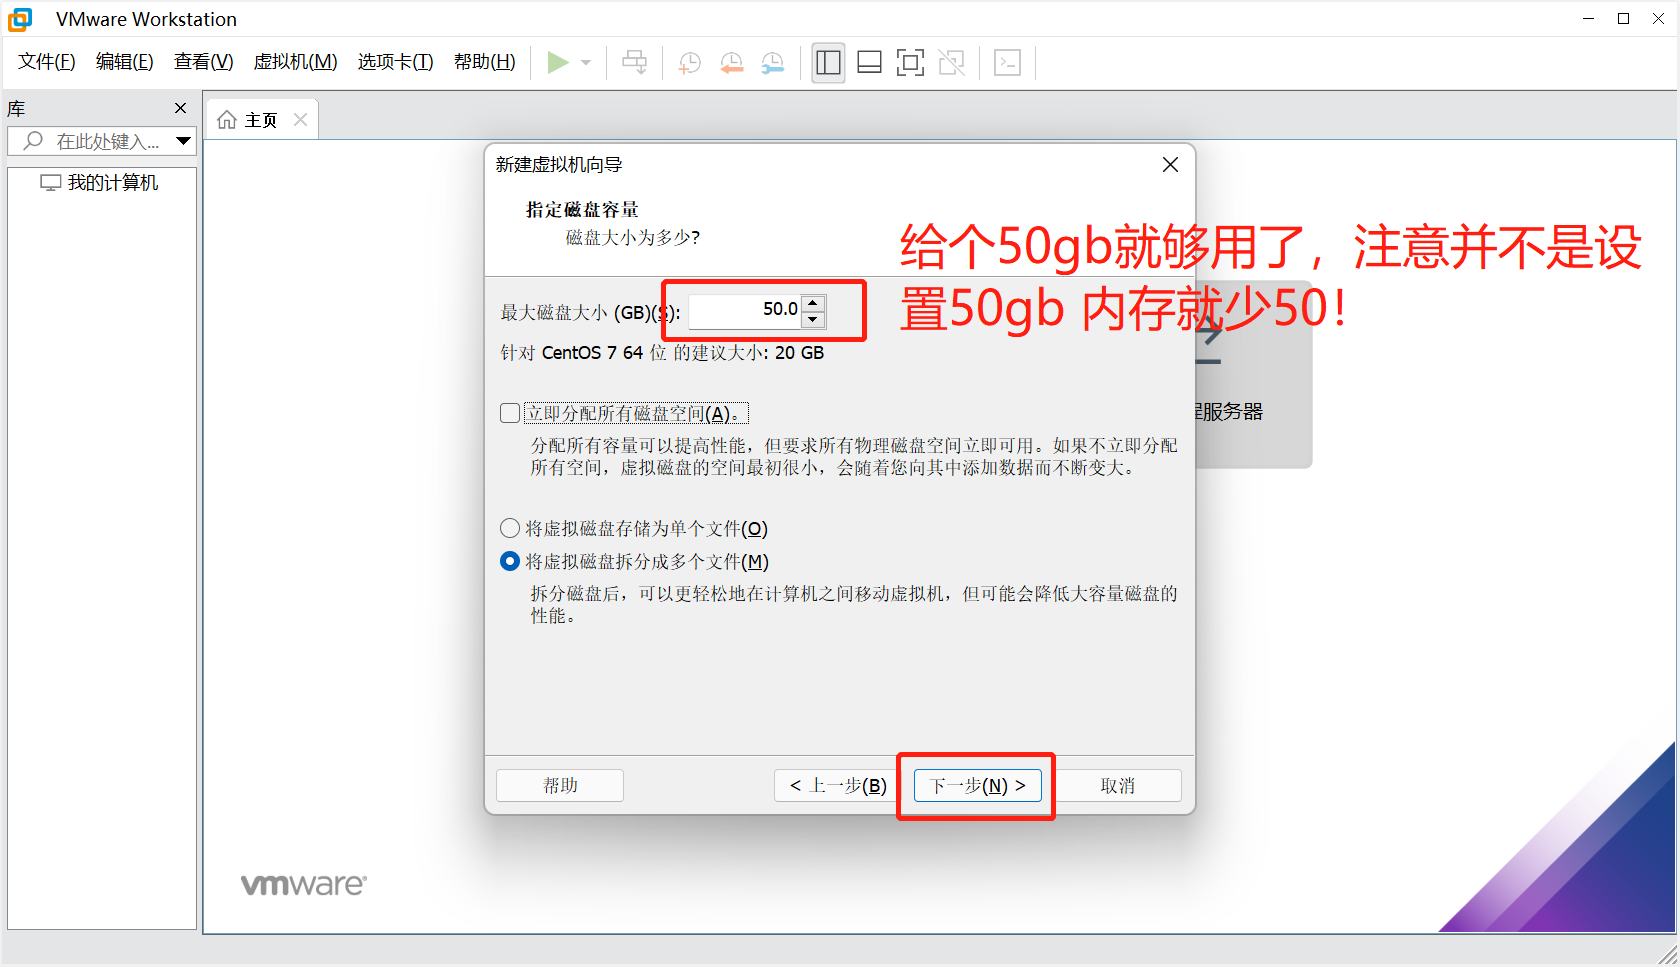Viewport: 1680px width, 967px height.
Task: Click the vmware logo at the bottom left
Action: click(303, 885)
